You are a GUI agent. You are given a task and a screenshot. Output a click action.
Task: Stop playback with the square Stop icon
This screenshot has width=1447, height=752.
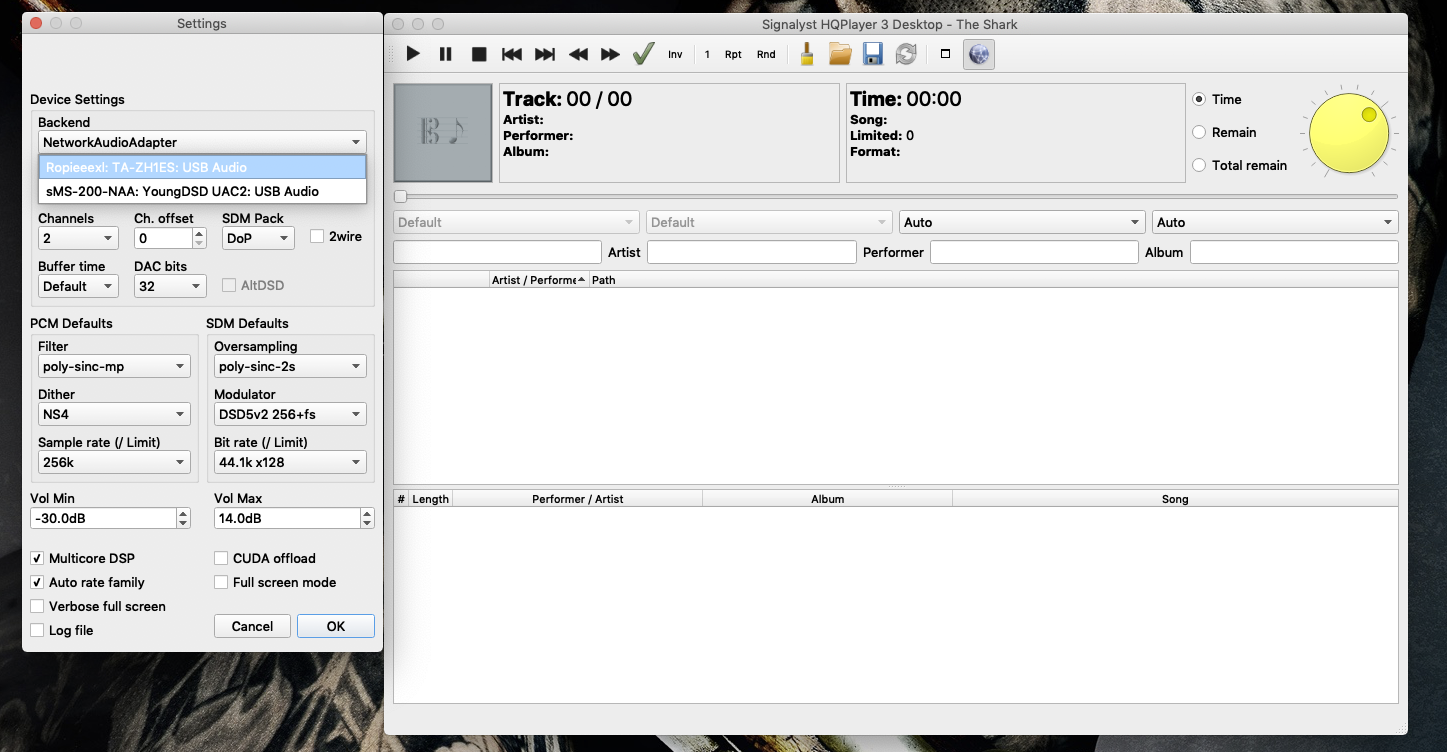pos(479,54)
